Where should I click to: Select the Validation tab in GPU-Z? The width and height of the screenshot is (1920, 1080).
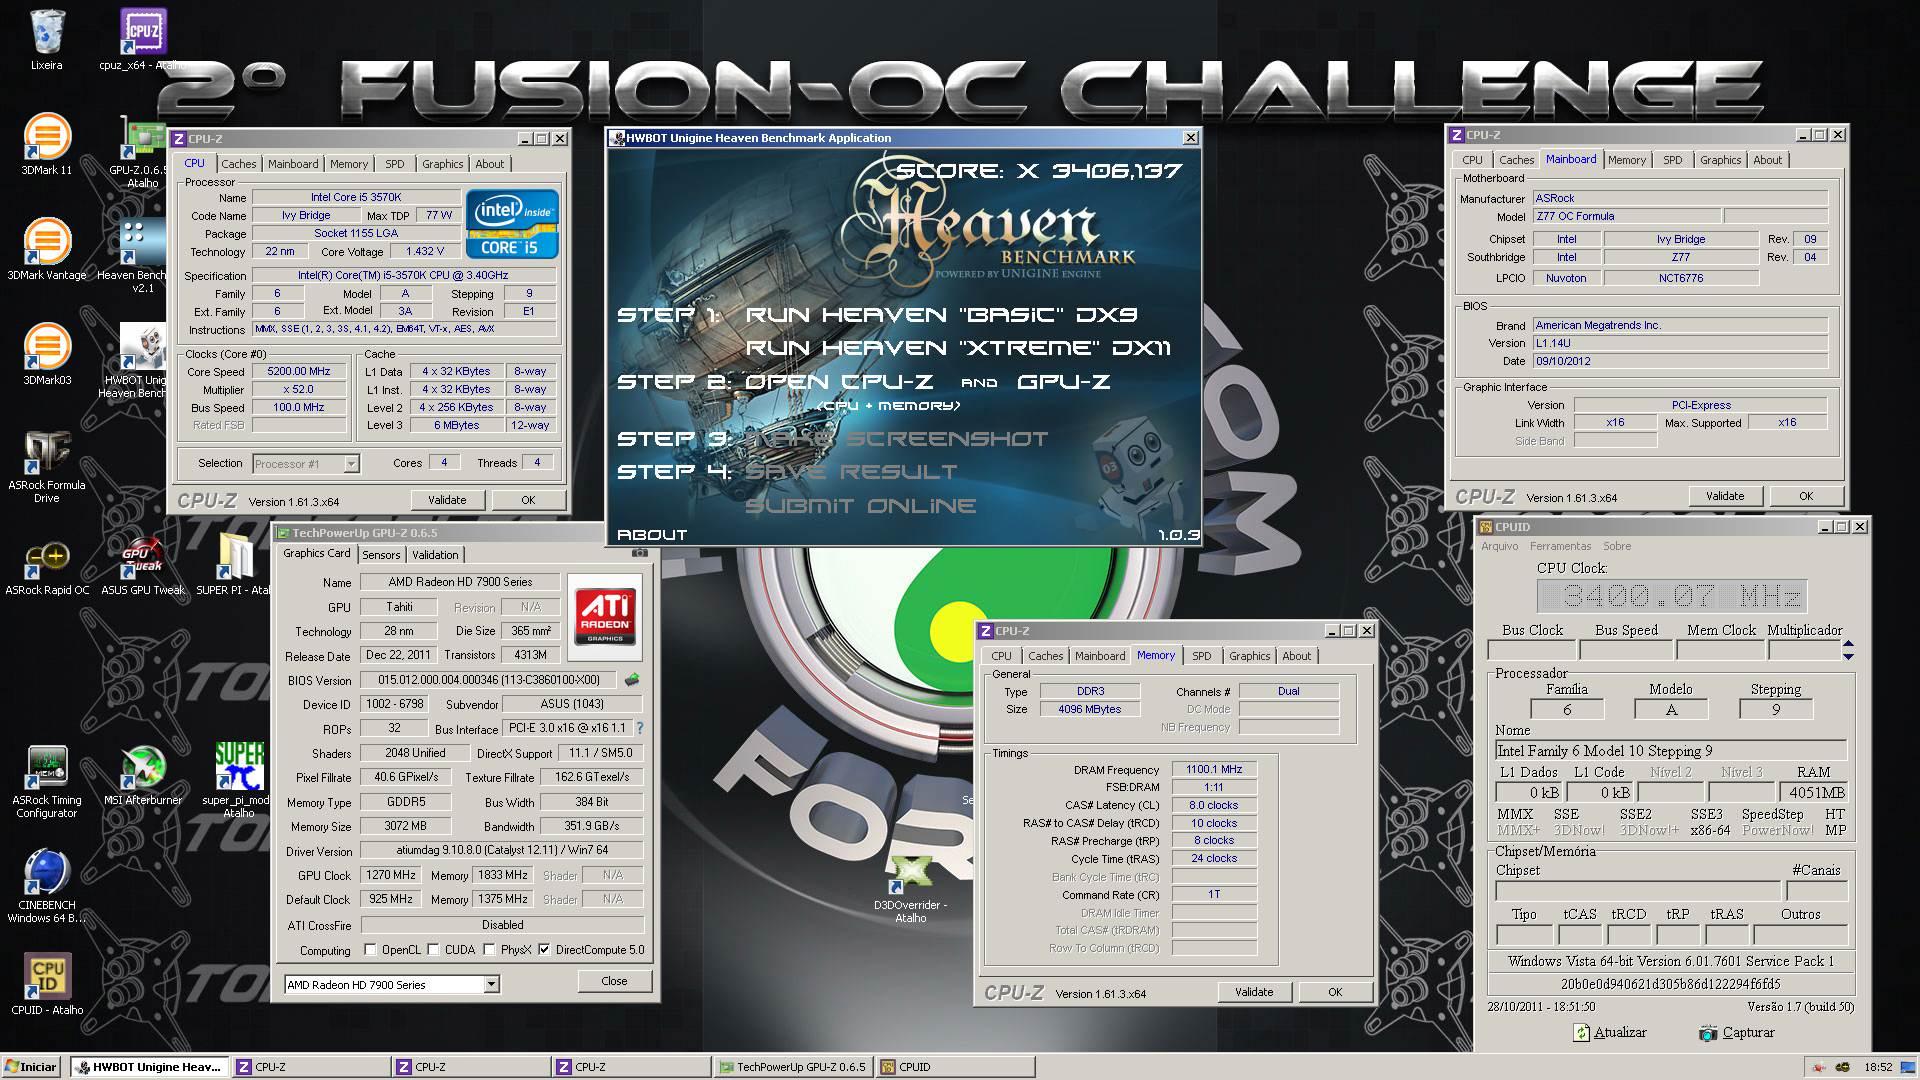pos(435,555)
